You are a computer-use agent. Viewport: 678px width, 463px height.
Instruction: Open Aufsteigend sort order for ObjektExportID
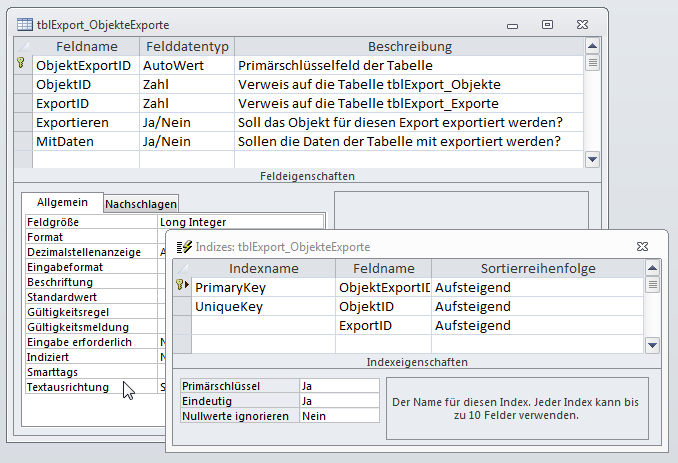537,287
